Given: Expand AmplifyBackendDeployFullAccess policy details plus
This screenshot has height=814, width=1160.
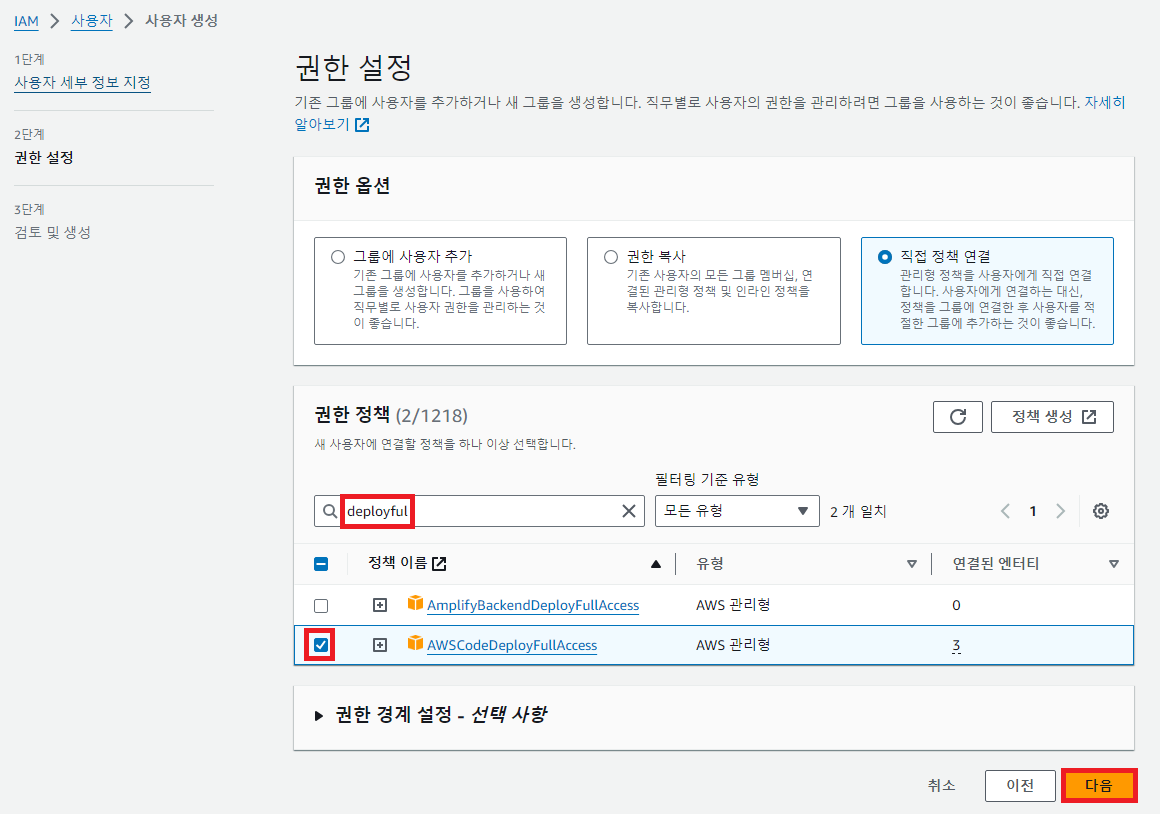Looking at the screenshot, I should pyautogui.click(x=380, y=605).
